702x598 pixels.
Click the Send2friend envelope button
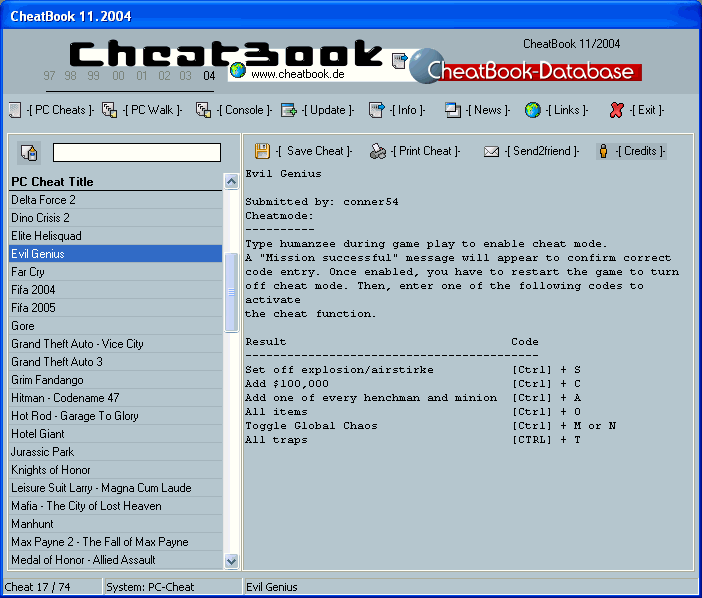coord(491,152)
